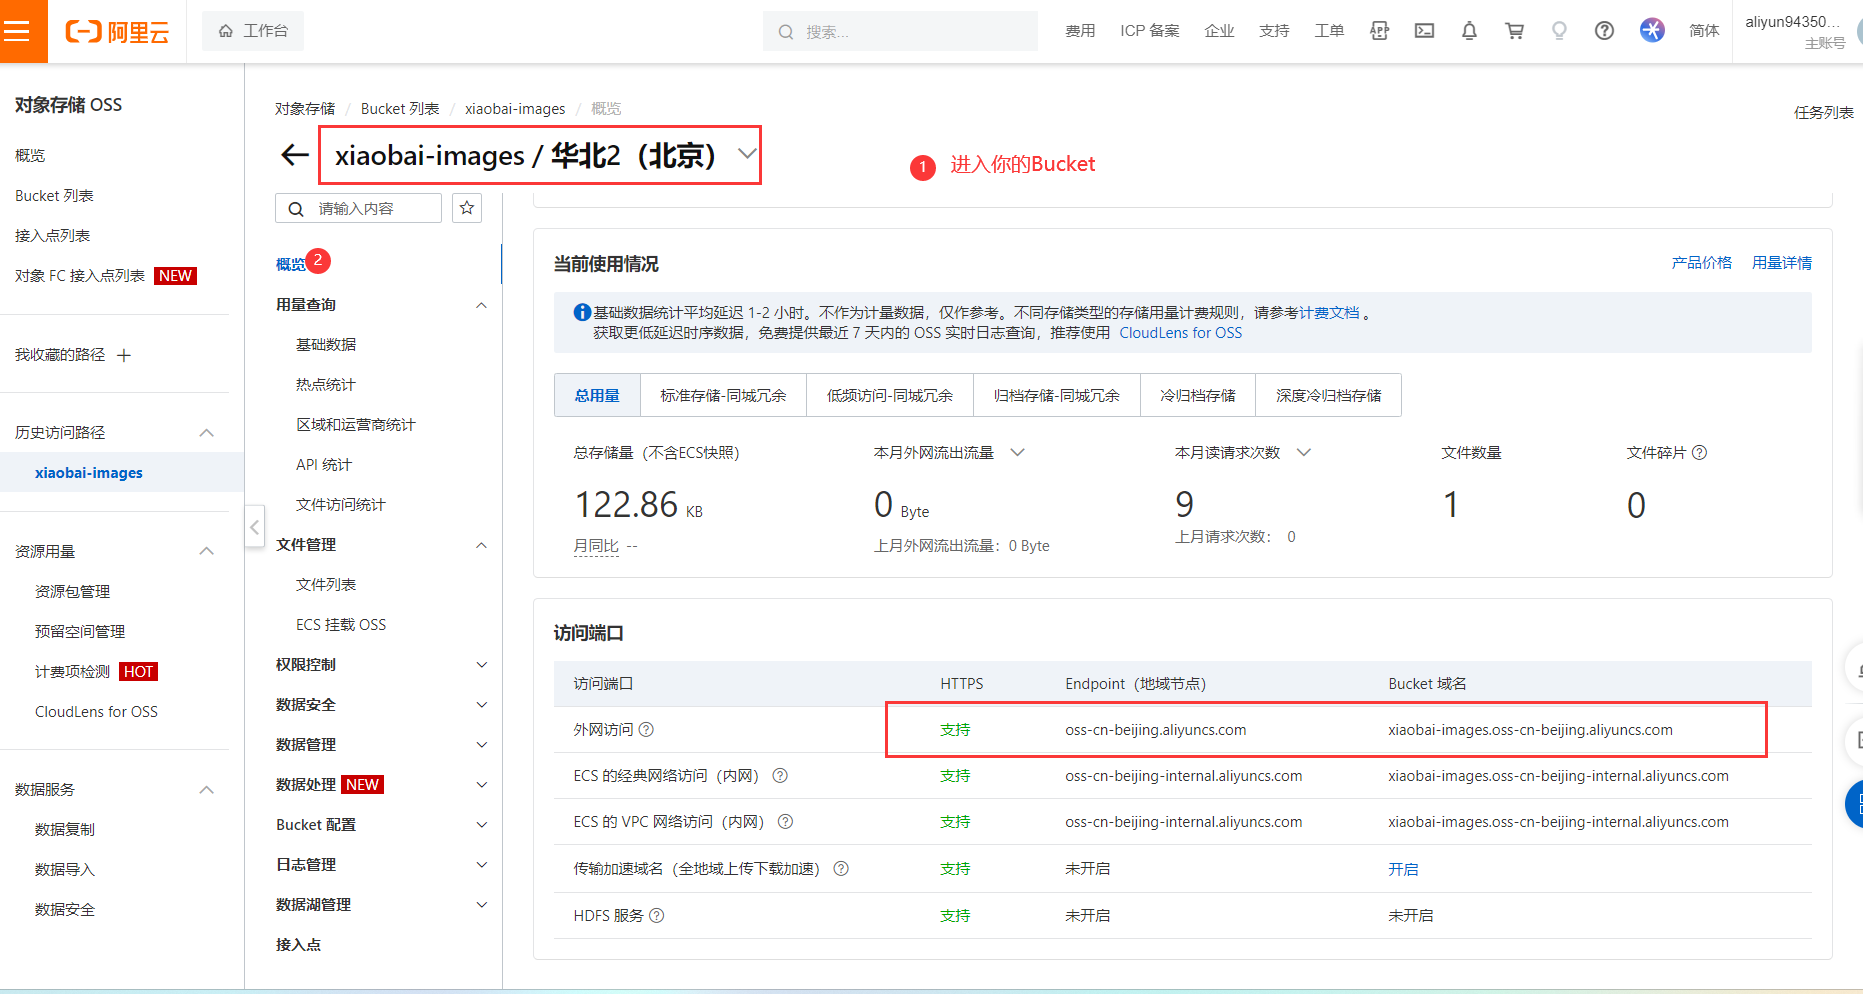
Task: Go back with the left arrow
Action: click(x=294, y=155)
